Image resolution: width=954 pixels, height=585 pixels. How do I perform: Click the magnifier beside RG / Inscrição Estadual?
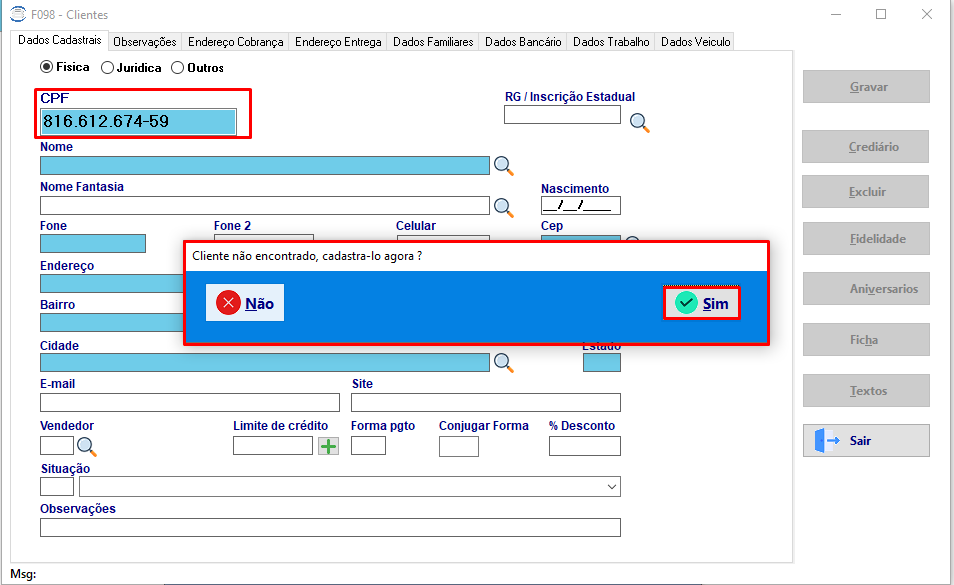(x=639, y=123)
